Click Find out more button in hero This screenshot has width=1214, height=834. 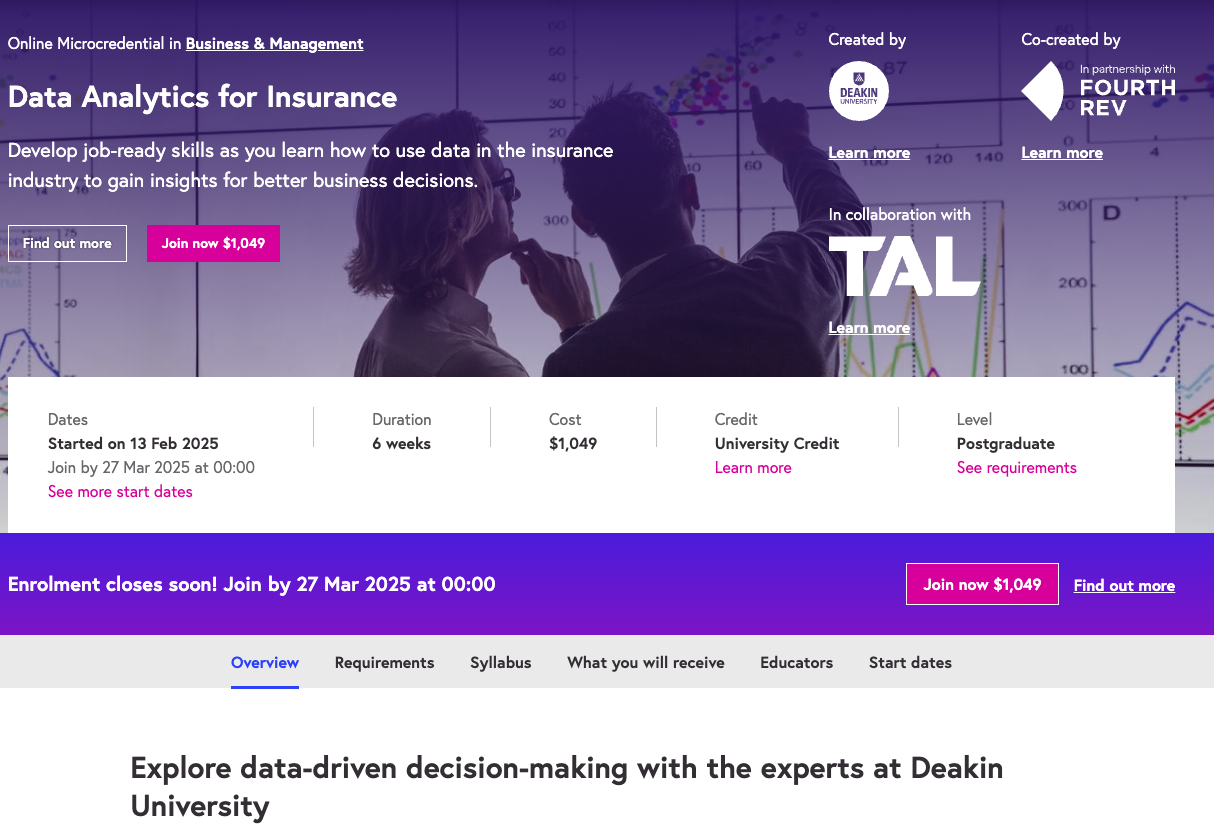tap(67, 243)
